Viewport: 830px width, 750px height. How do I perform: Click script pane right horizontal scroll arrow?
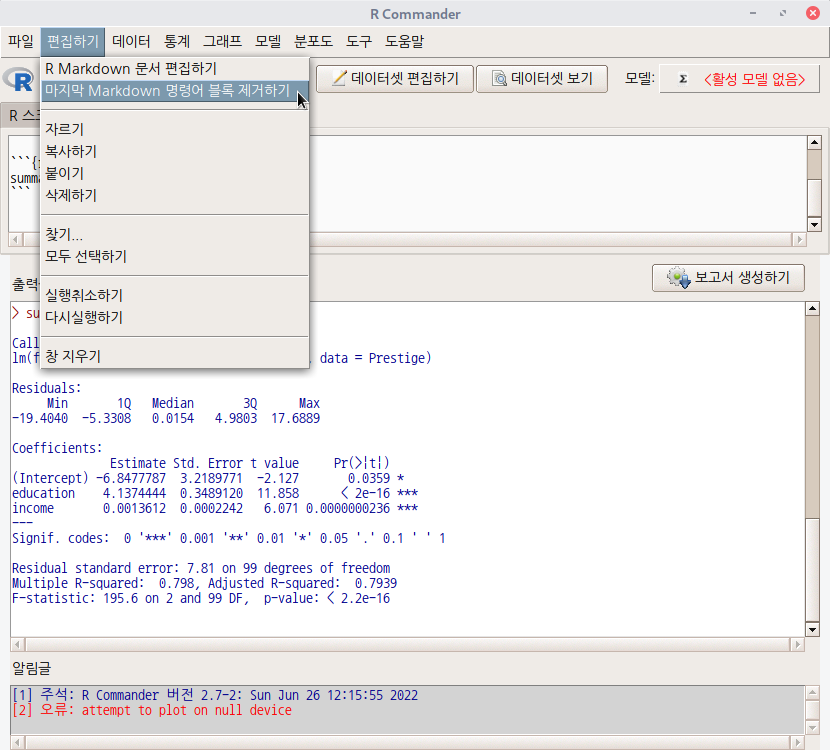pos(799,239)
